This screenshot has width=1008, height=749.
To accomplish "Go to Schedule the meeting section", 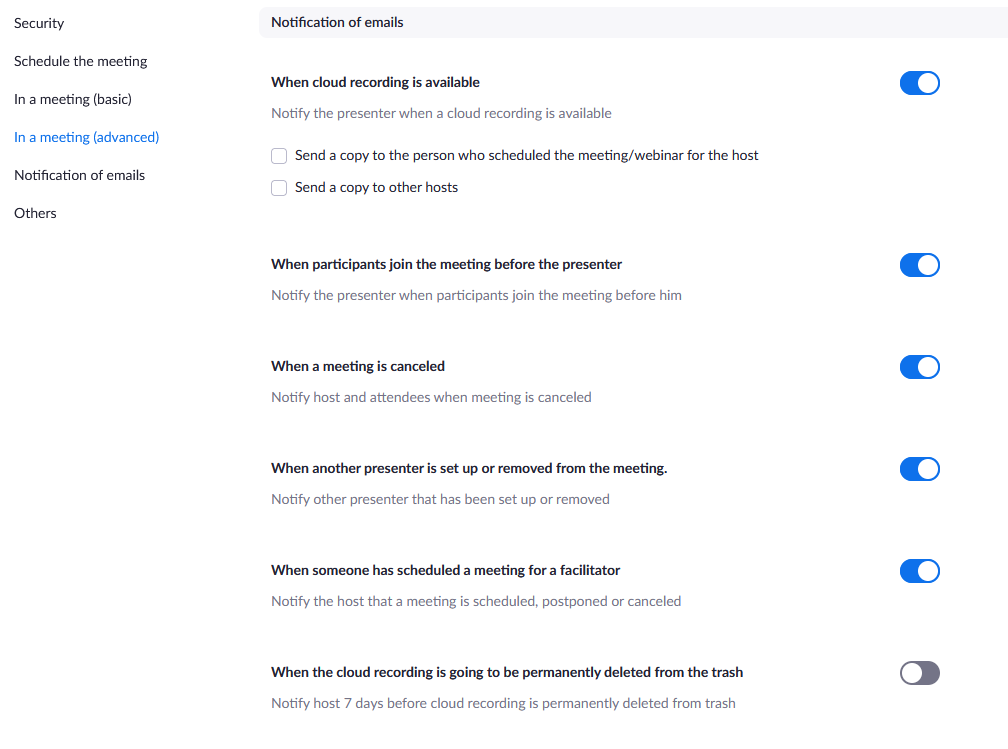I will point(80,61).
